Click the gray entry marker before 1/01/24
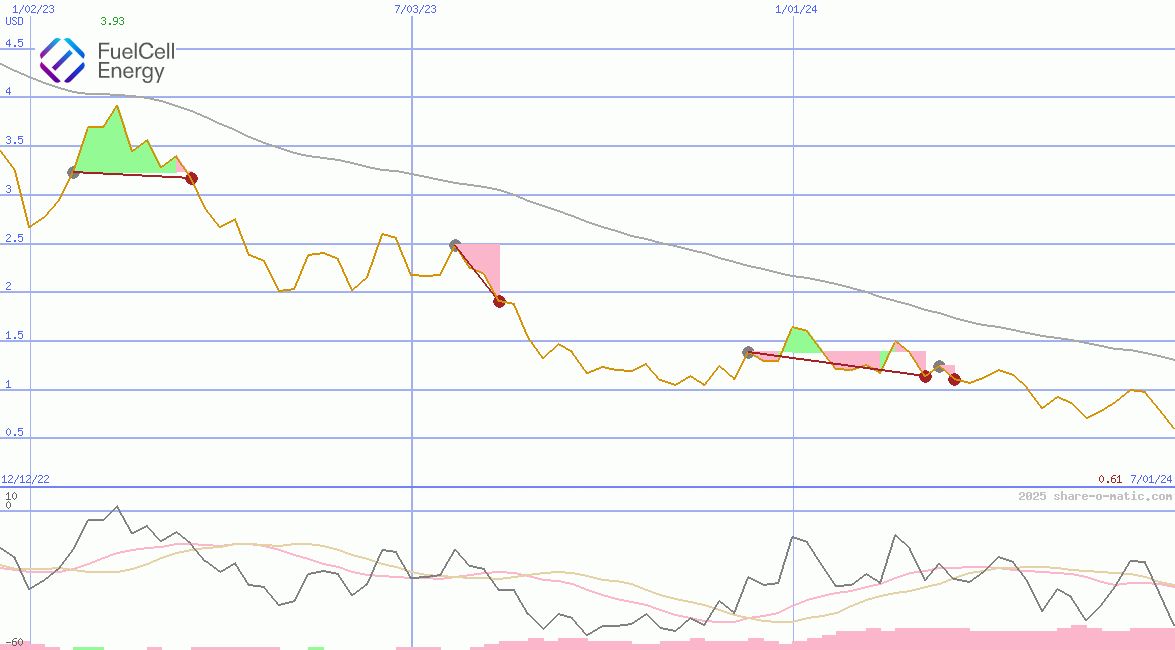The width and height of the screenshot is (1175, 650). coord(748,352)
